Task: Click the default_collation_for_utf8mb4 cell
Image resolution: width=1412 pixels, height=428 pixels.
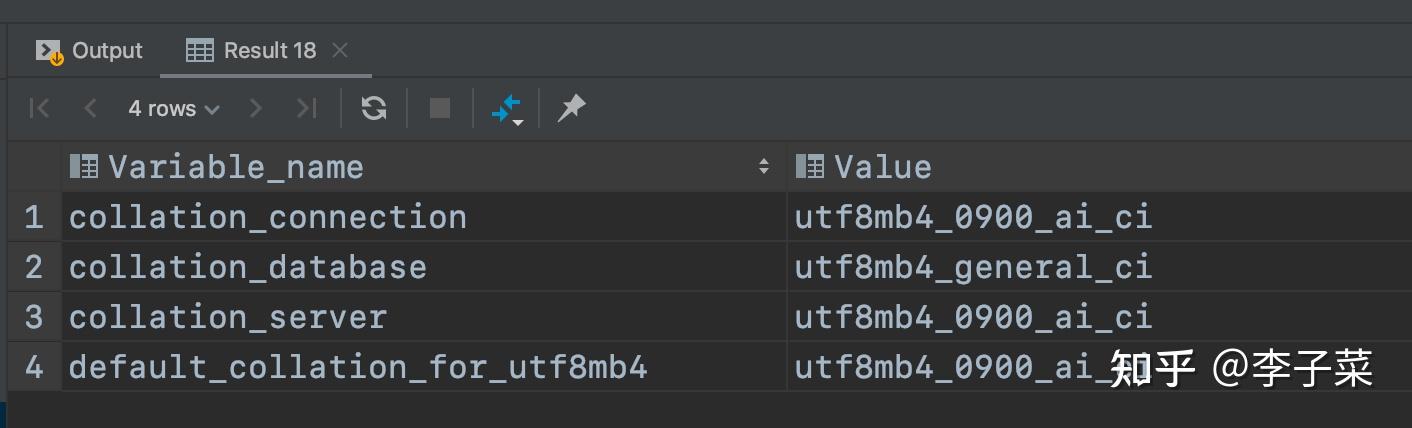Action: [358, 367]
